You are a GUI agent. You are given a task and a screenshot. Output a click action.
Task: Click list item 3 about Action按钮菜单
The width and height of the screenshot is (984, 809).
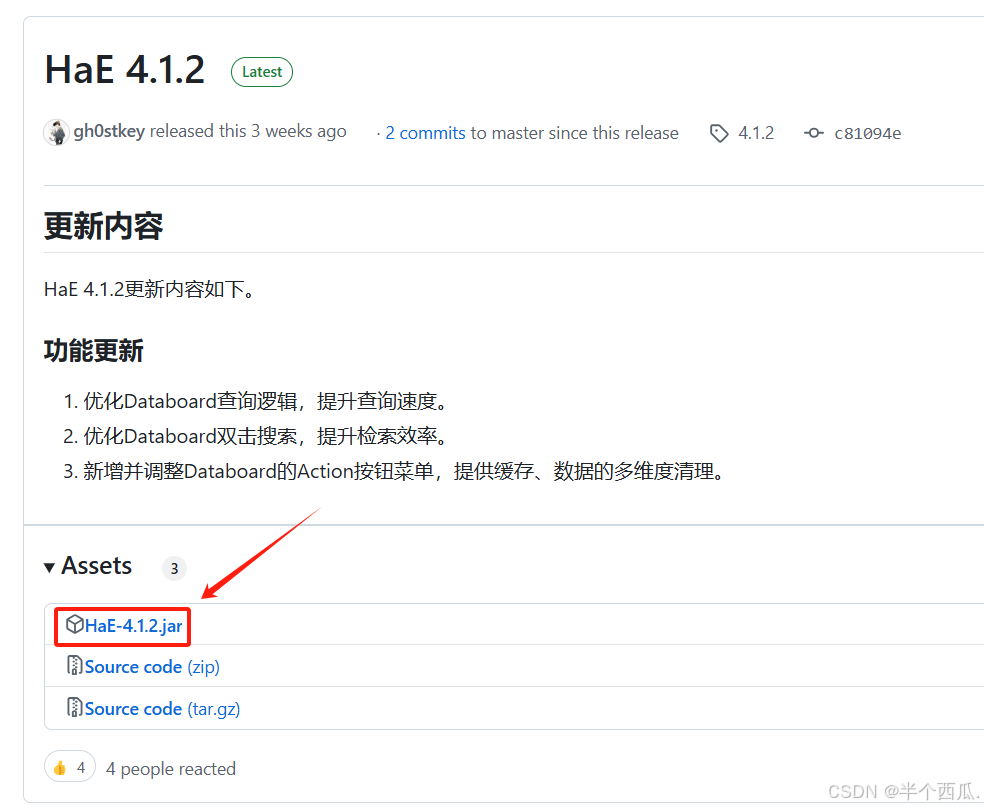pyautogui.click(x=404, y=471)
